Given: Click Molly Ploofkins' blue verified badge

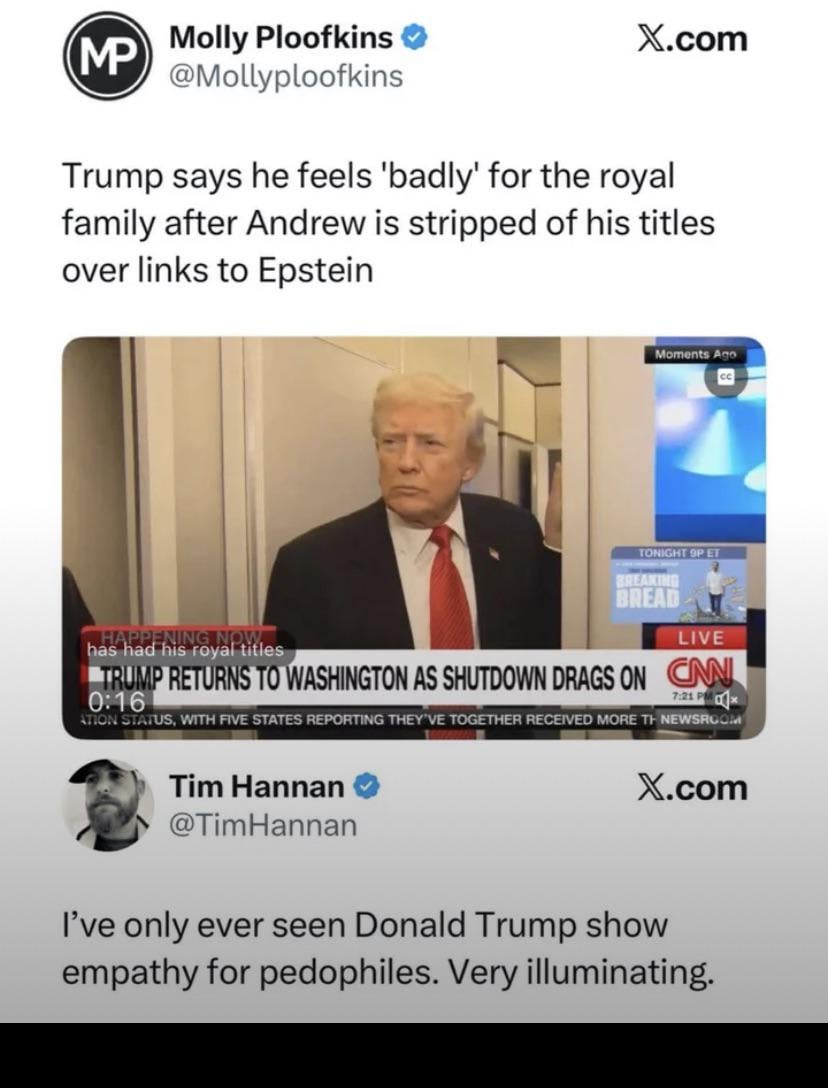Looking at the screenshot, I should 415,37.
